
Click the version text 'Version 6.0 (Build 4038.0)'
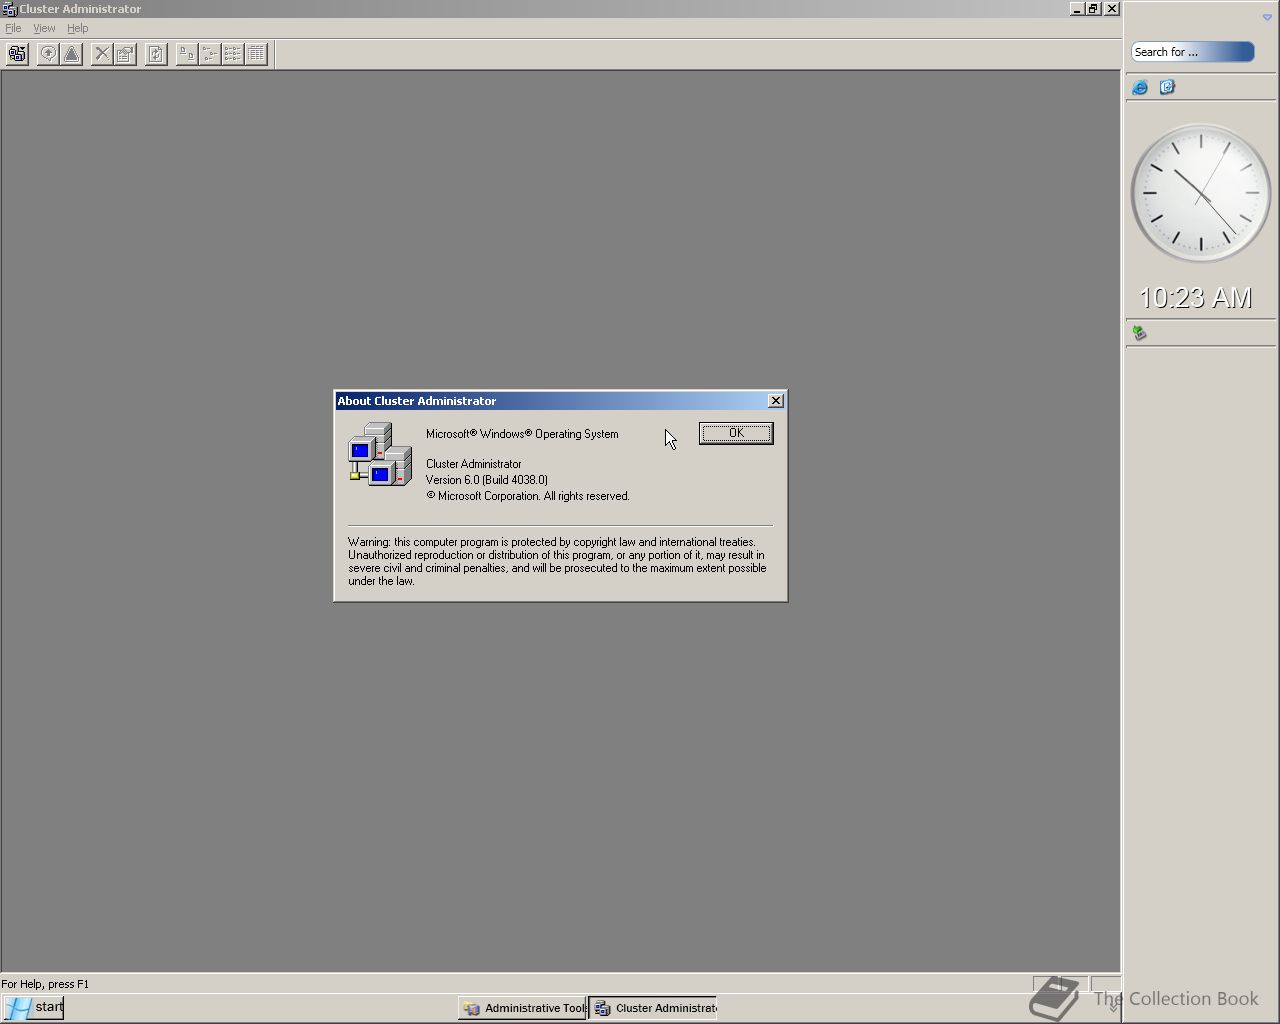click(x=487, y=480)
